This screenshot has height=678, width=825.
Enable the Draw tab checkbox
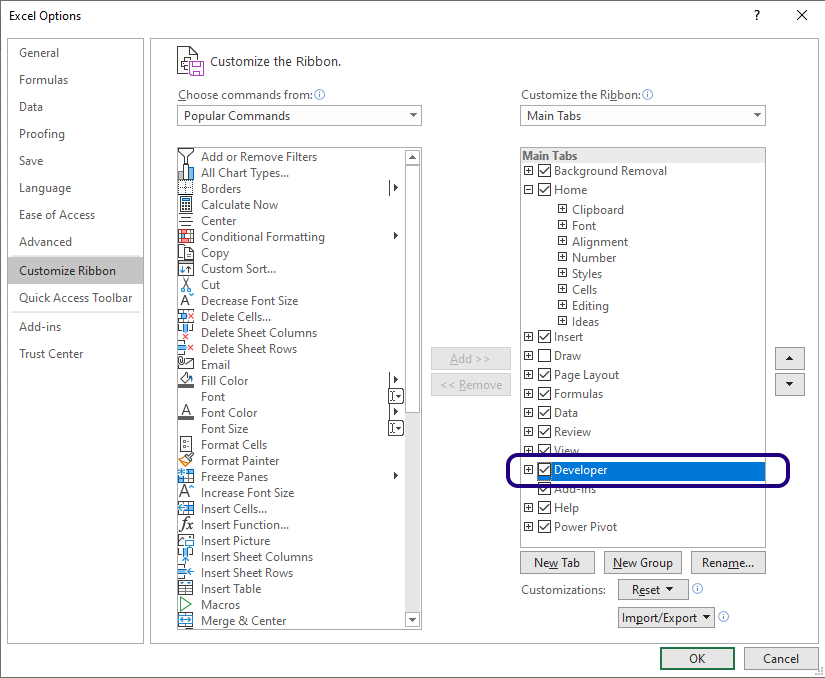point(544,356)
